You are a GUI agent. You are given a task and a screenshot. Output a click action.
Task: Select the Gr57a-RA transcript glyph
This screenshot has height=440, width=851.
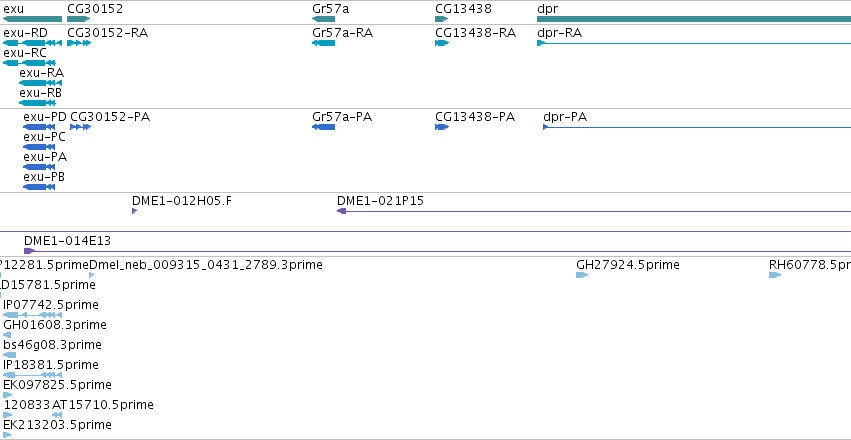tap(323, 43)
